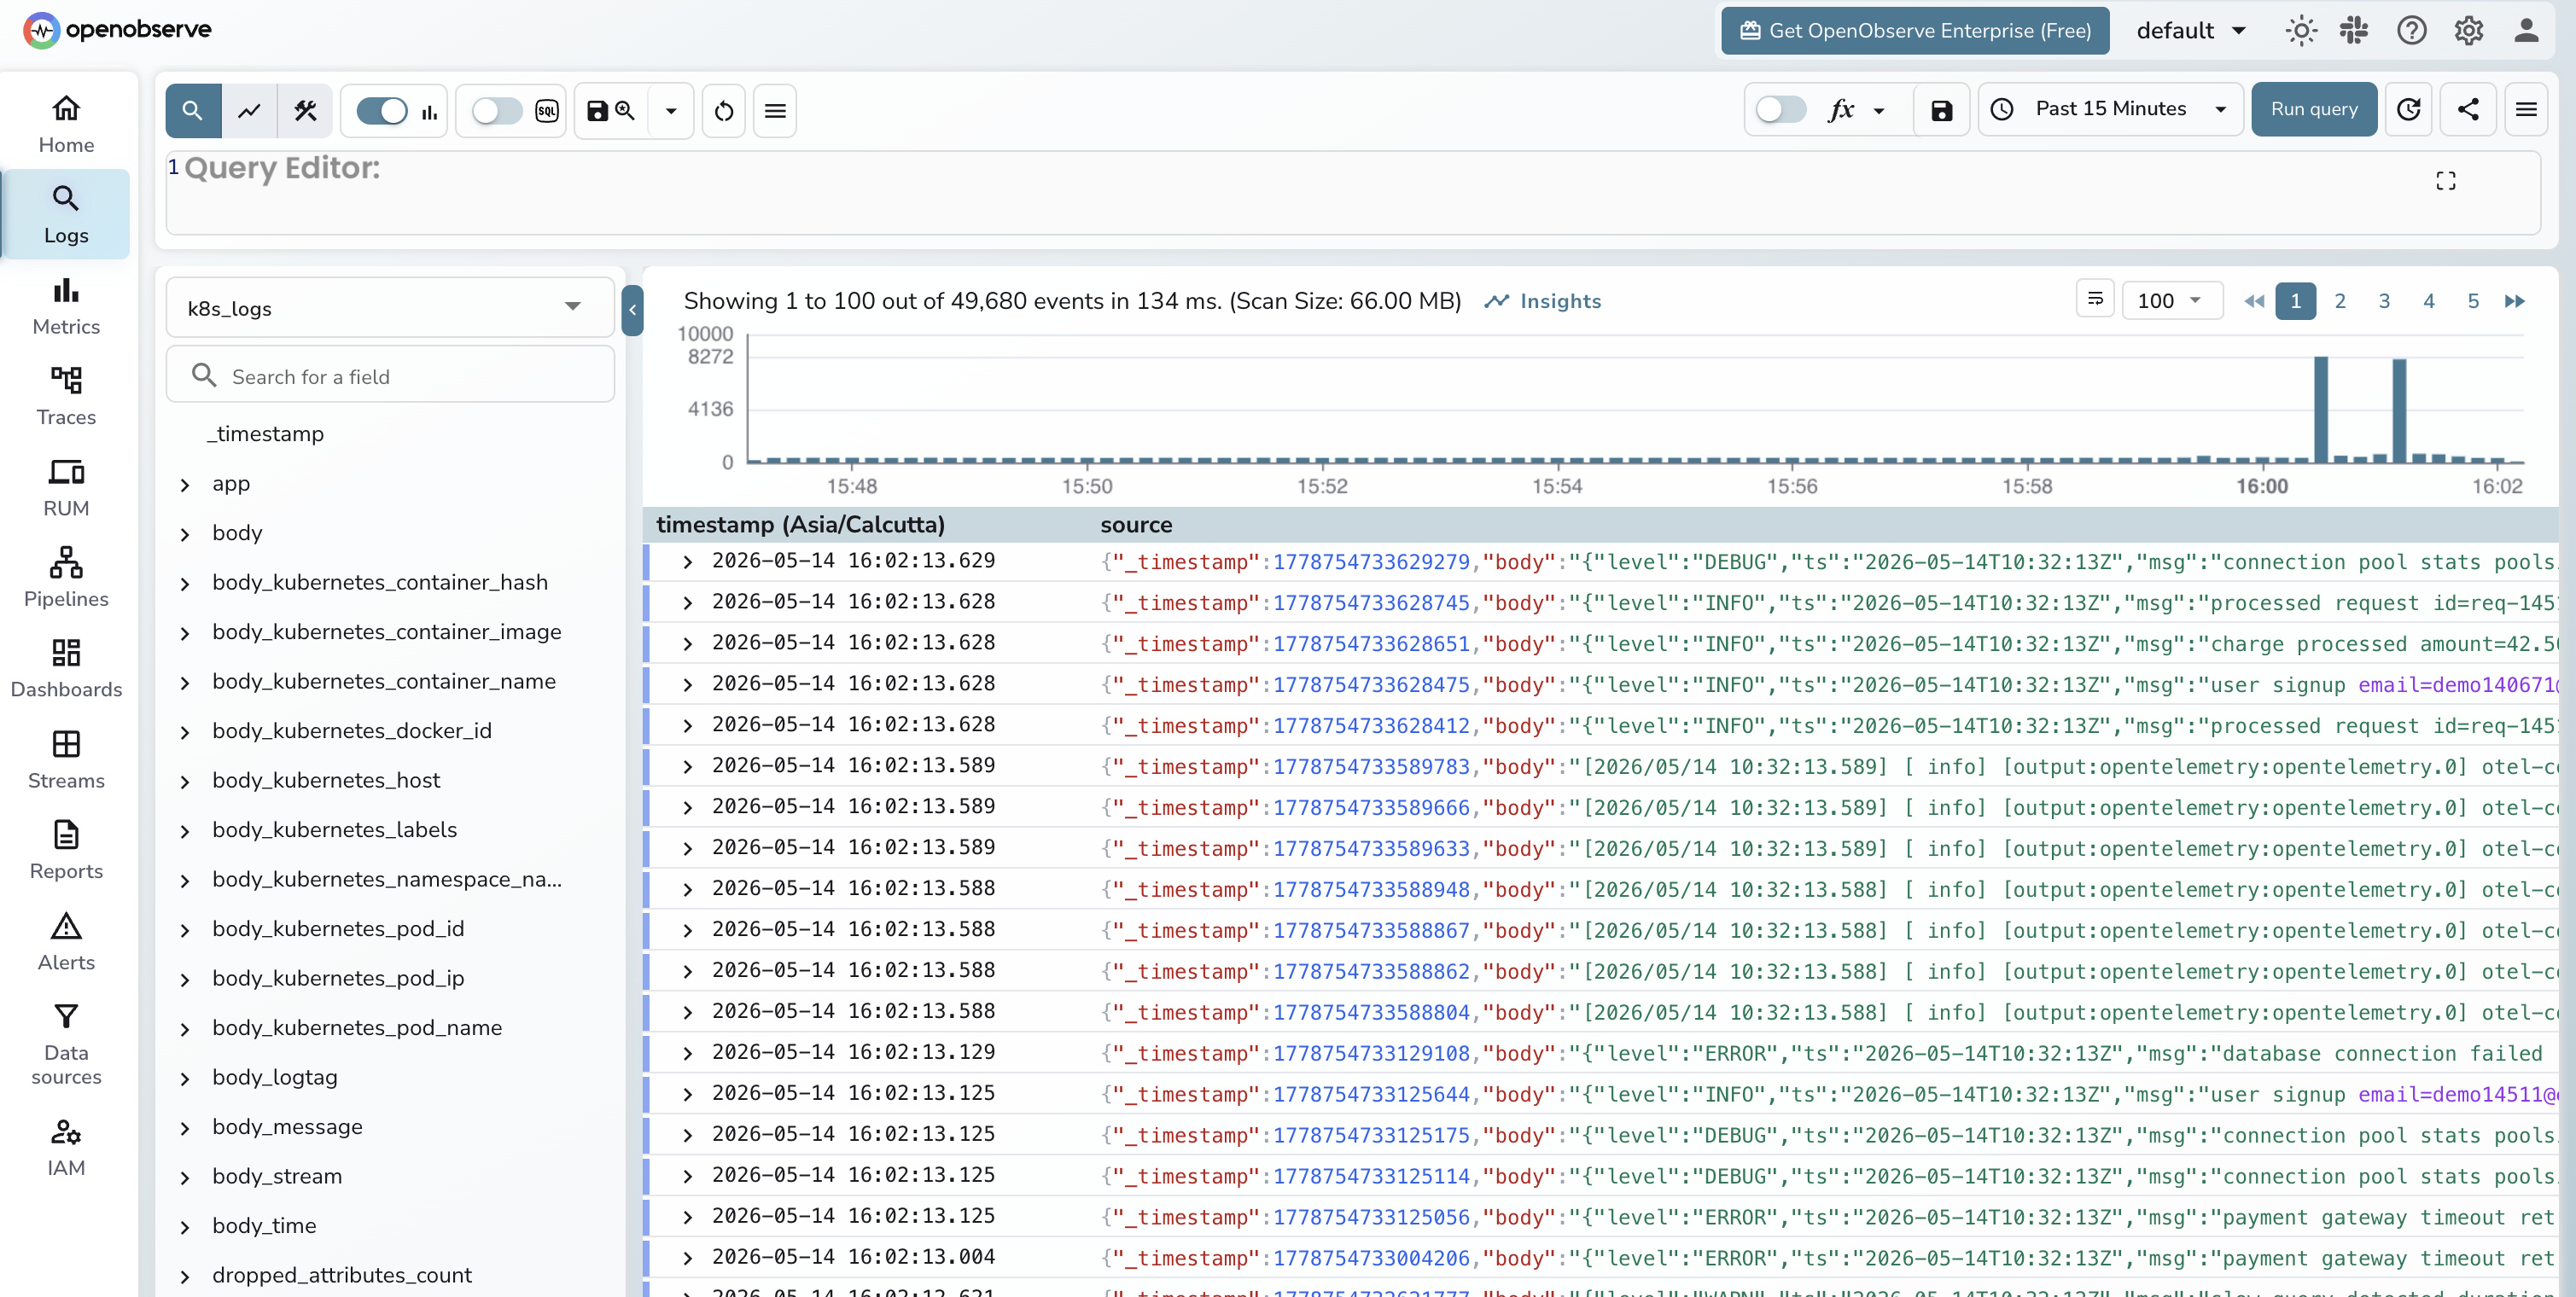This screenshot has width=2576, height=1297.
Task: Click the openobserve logo
Action: coord(117,30)
